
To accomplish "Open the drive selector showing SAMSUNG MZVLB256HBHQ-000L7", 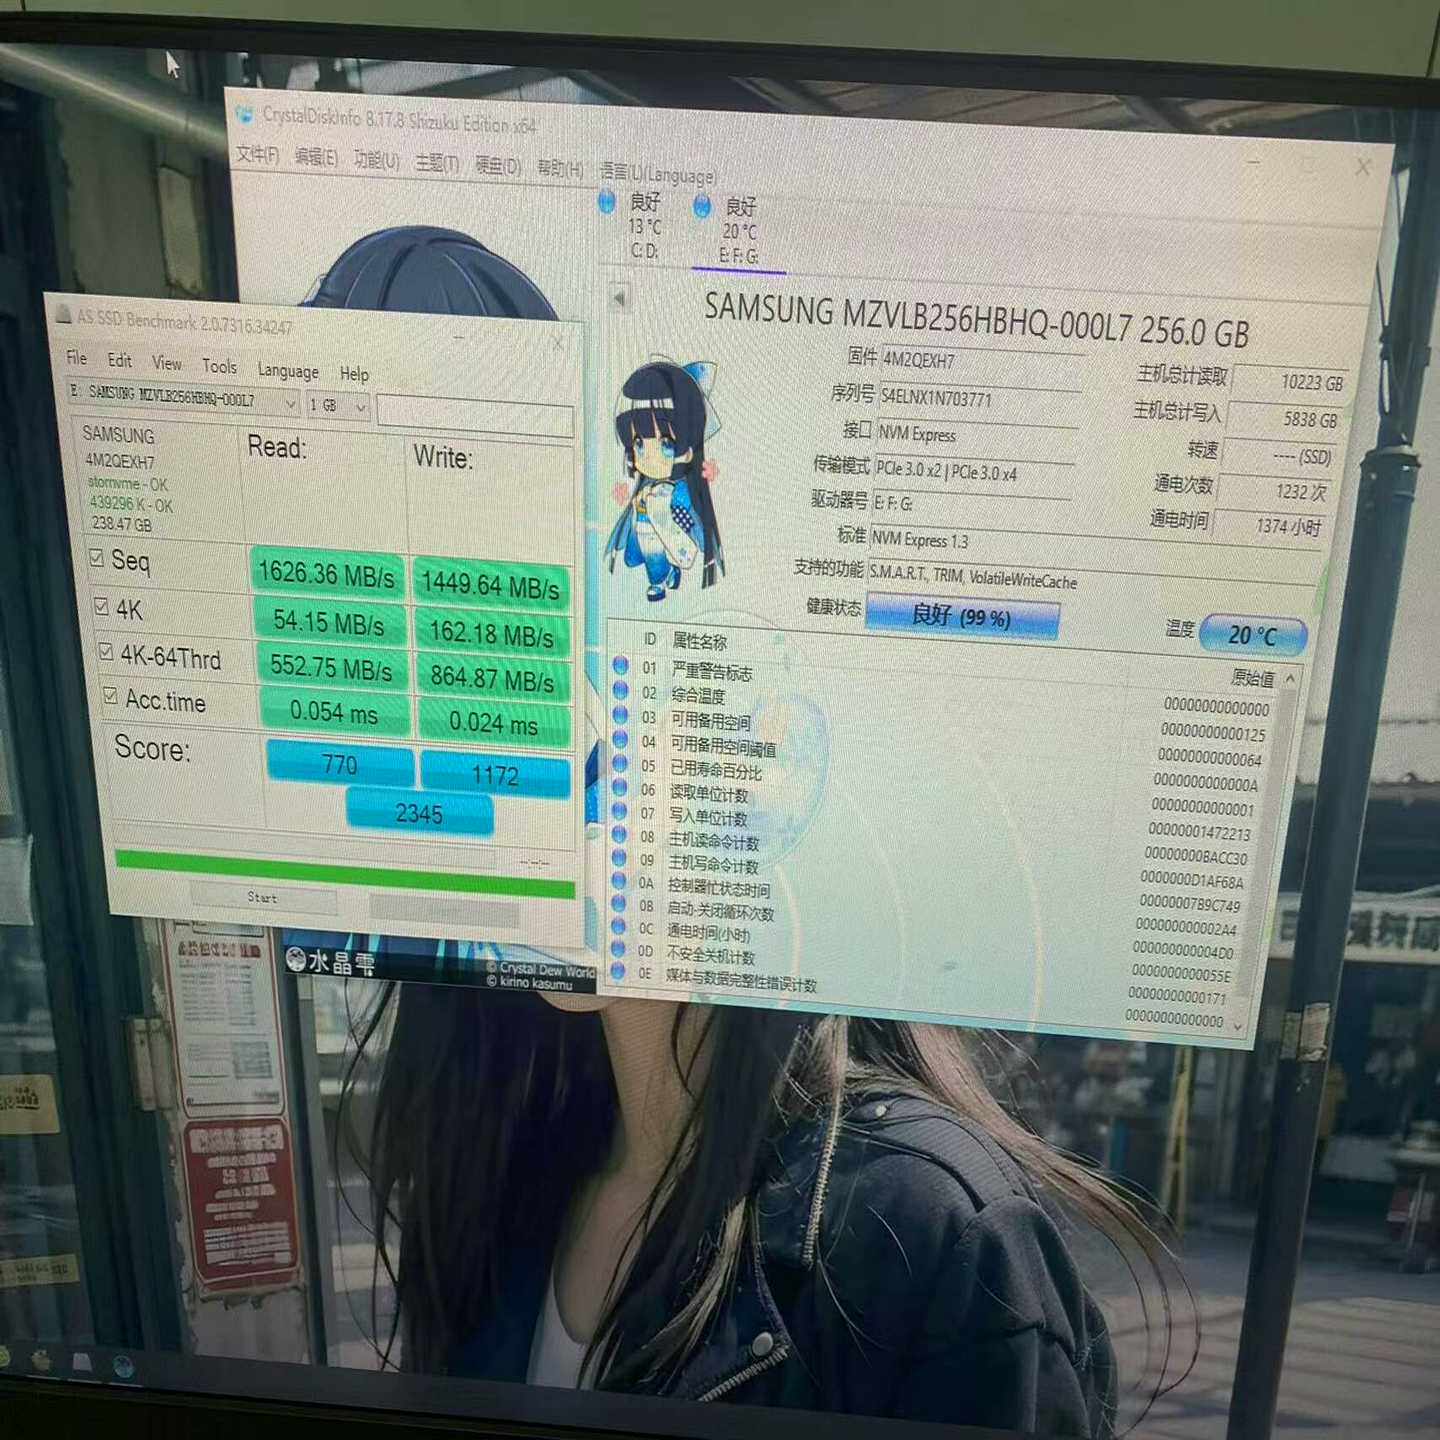I will click(183, 398).
